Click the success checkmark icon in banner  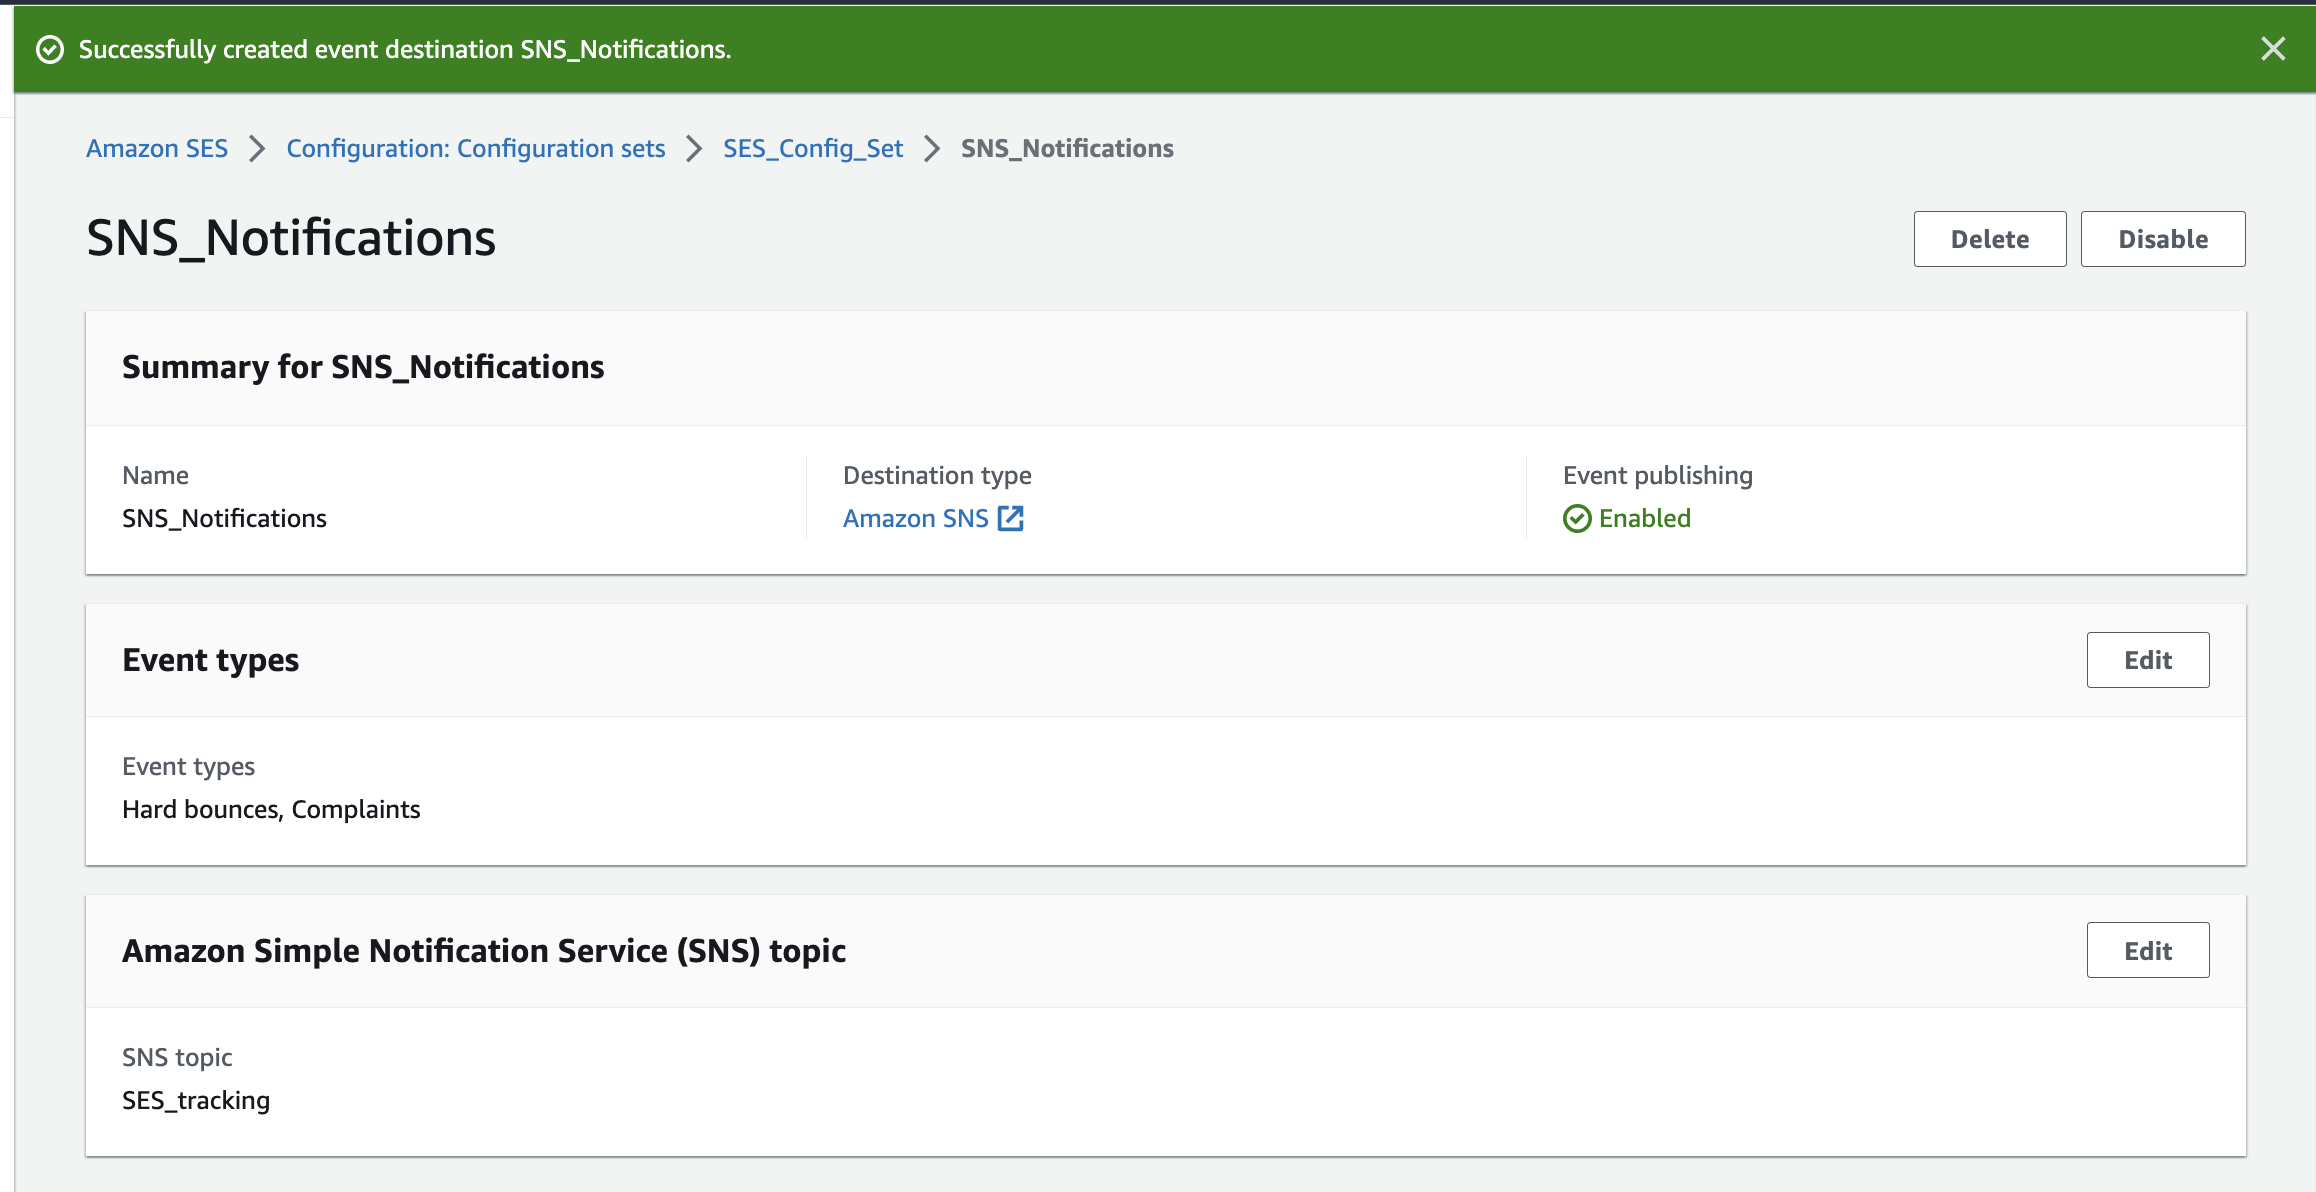50,49
